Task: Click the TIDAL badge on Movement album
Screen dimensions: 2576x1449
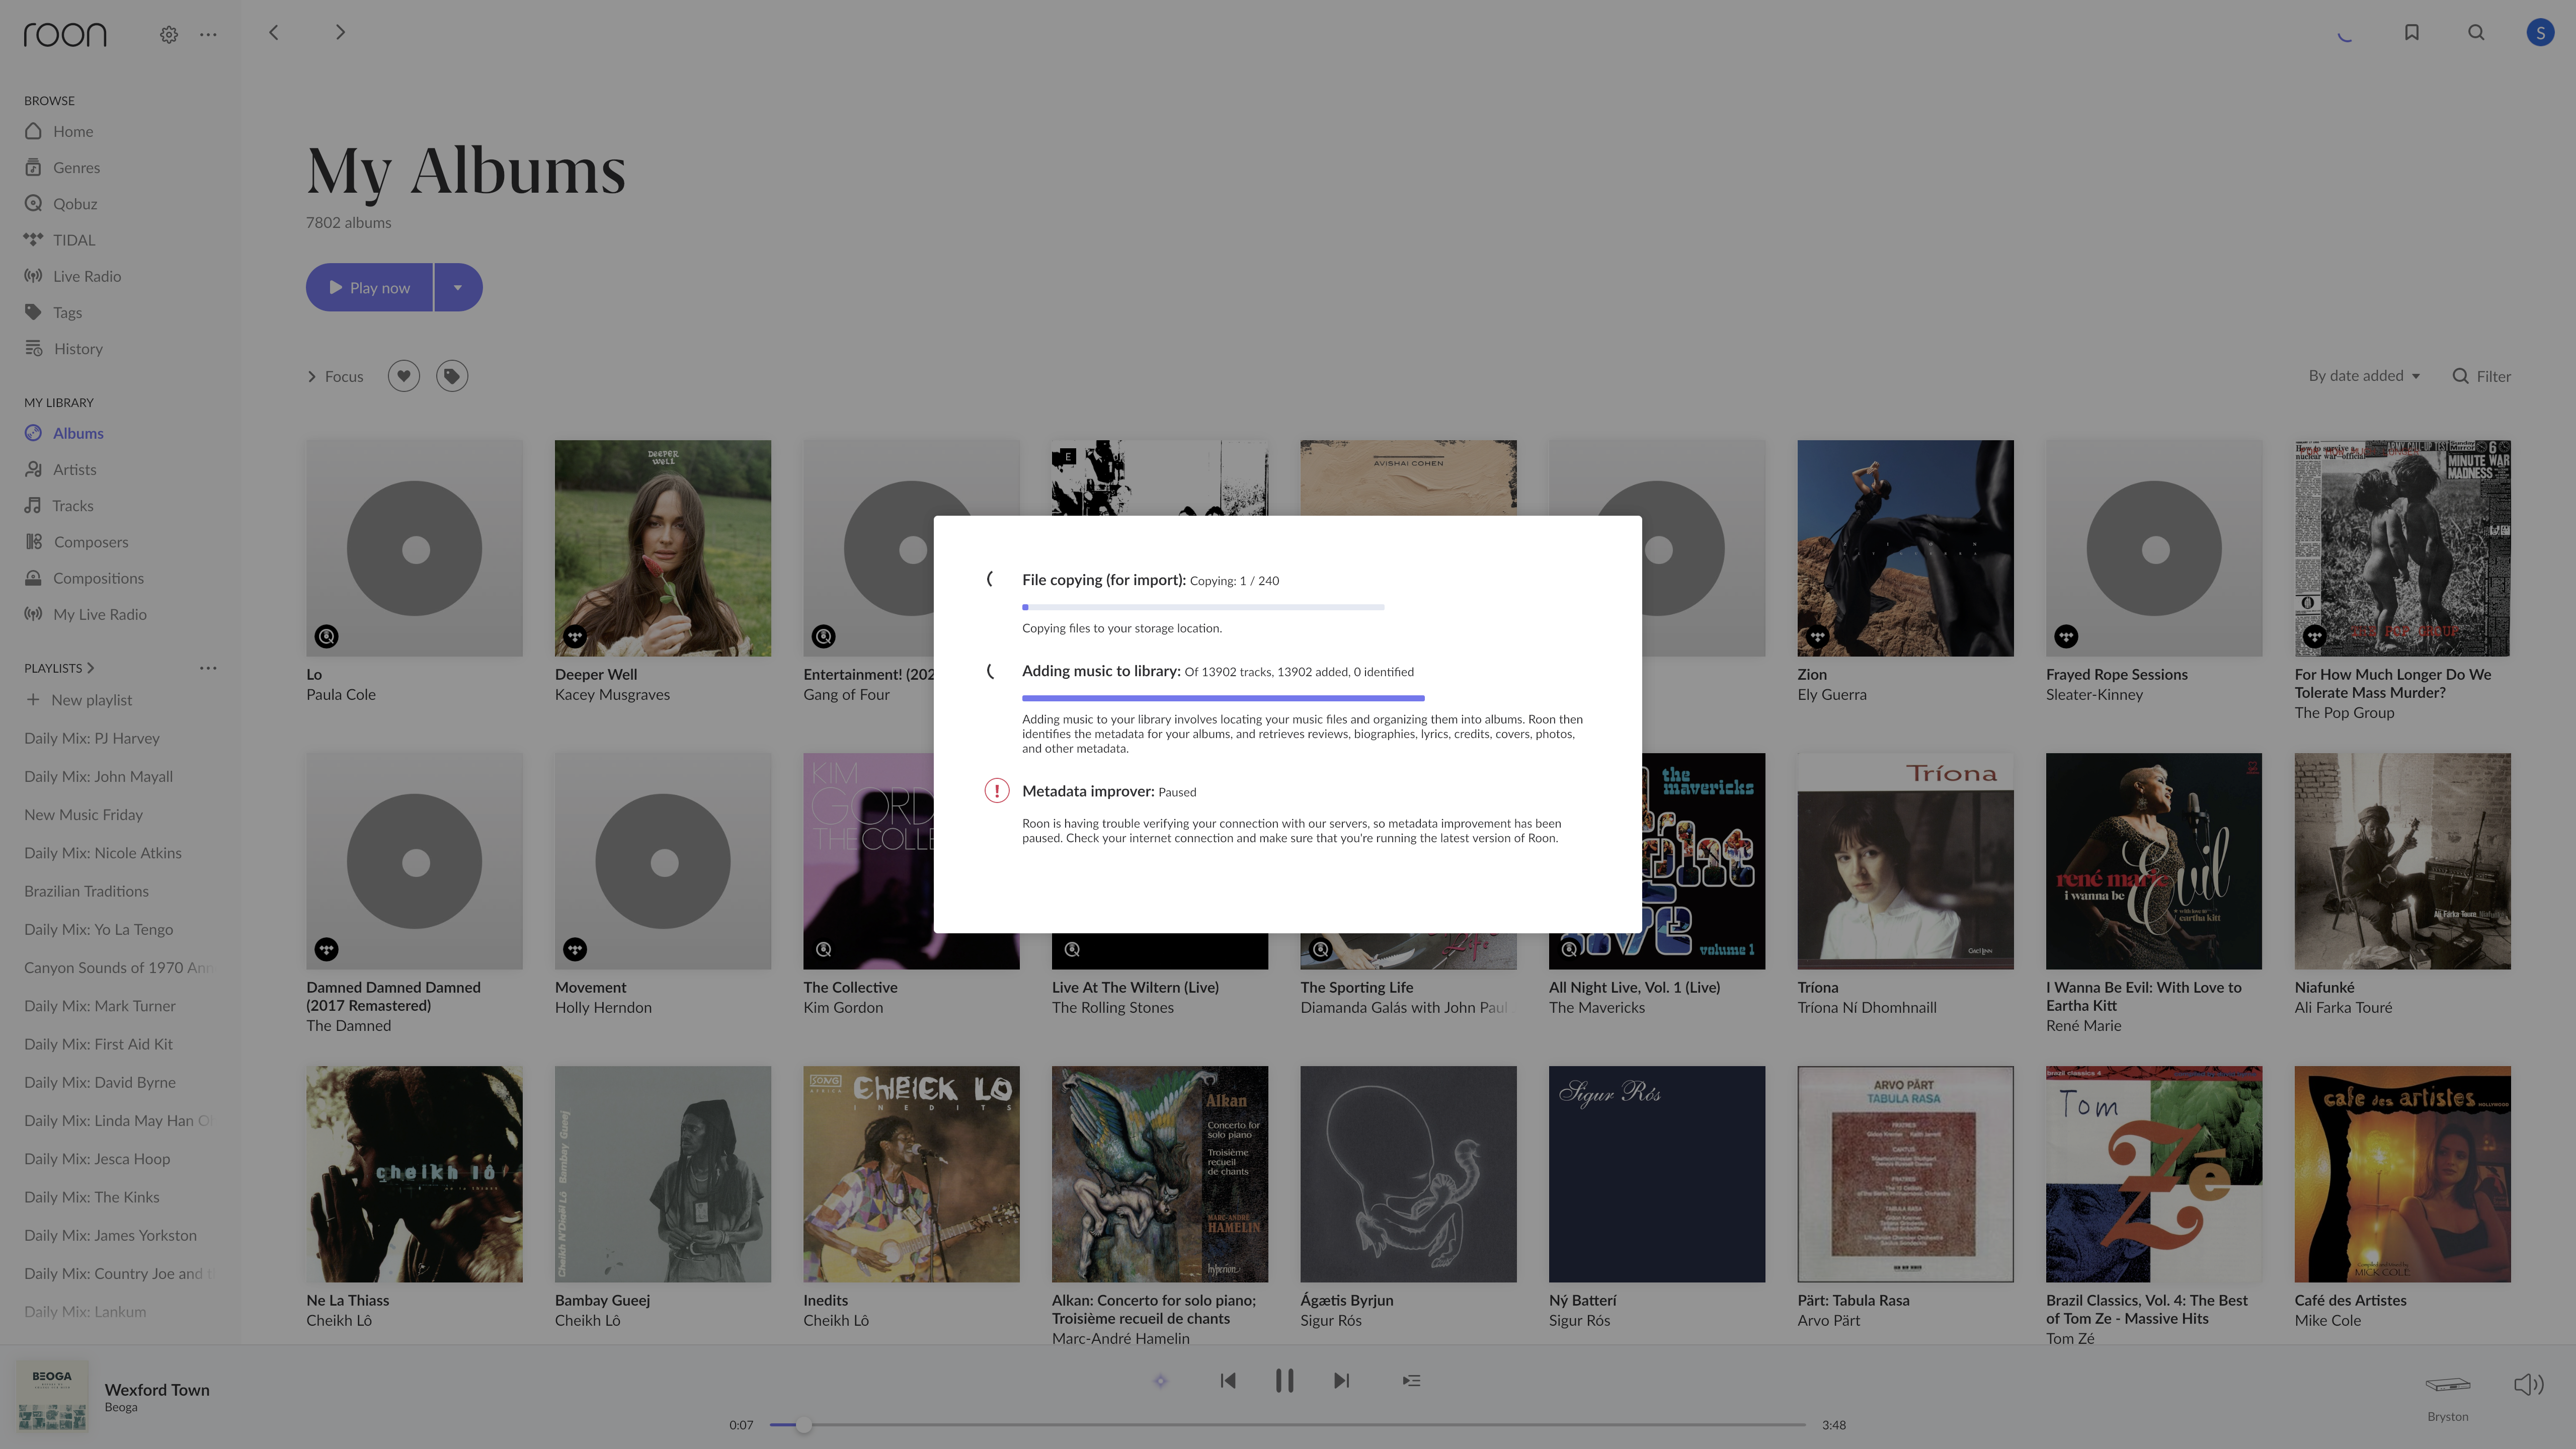Action: pos(575,949)
